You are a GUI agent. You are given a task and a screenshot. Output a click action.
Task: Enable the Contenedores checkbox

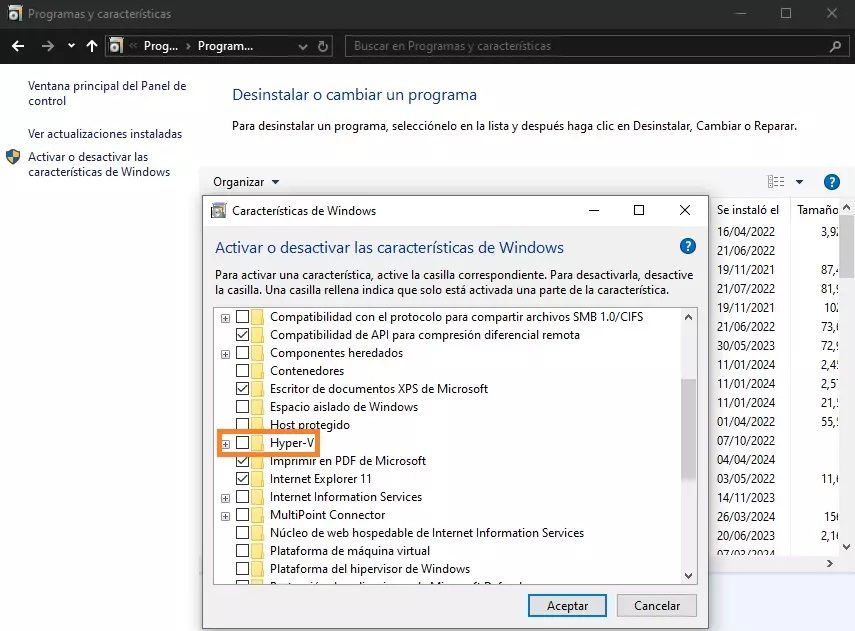(243, 370)
